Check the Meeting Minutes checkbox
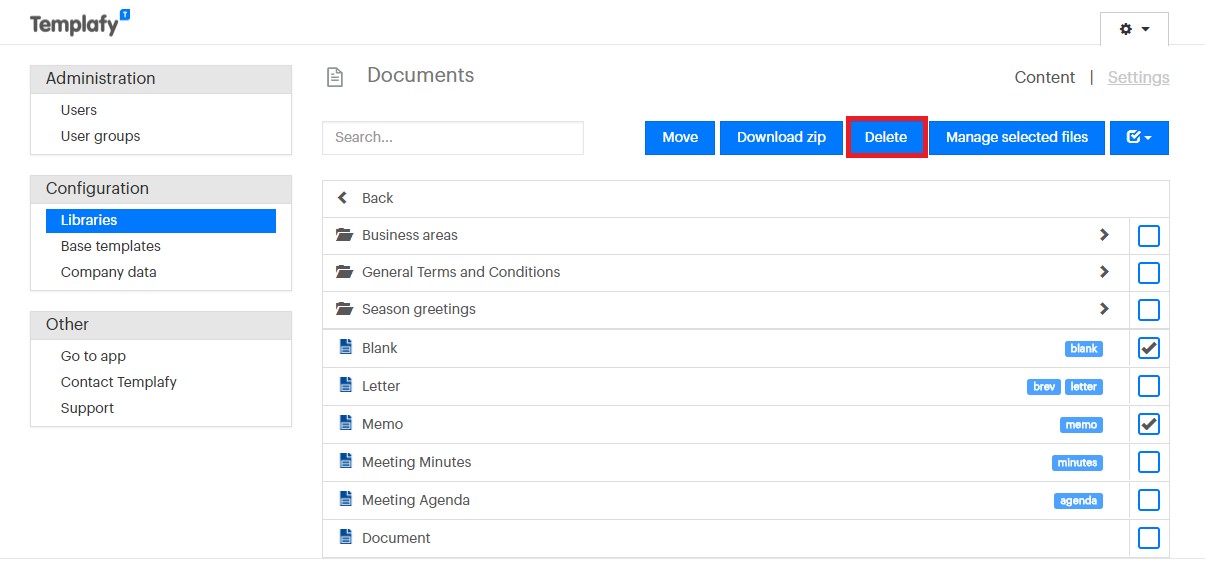This screenshot has height=585, width=1205. pos(1149,462)
